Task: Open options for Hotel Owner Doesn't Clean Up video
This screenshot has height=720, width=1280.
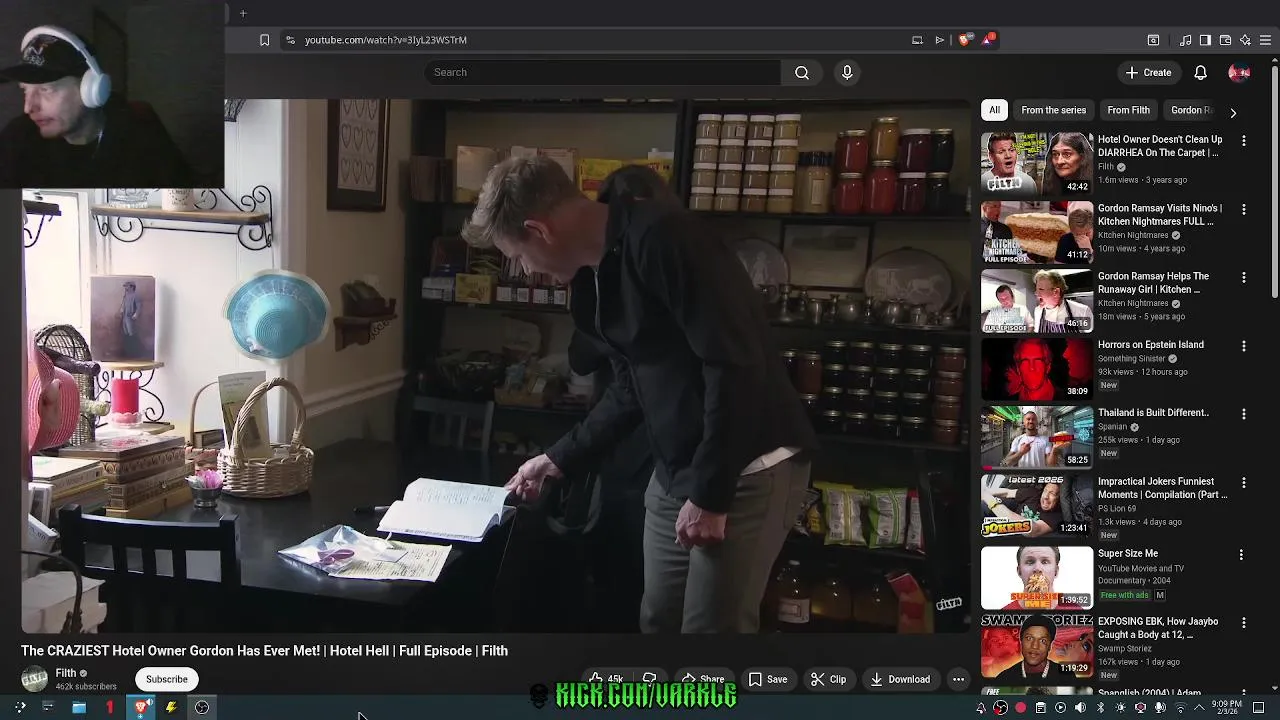Action: 1243,141
